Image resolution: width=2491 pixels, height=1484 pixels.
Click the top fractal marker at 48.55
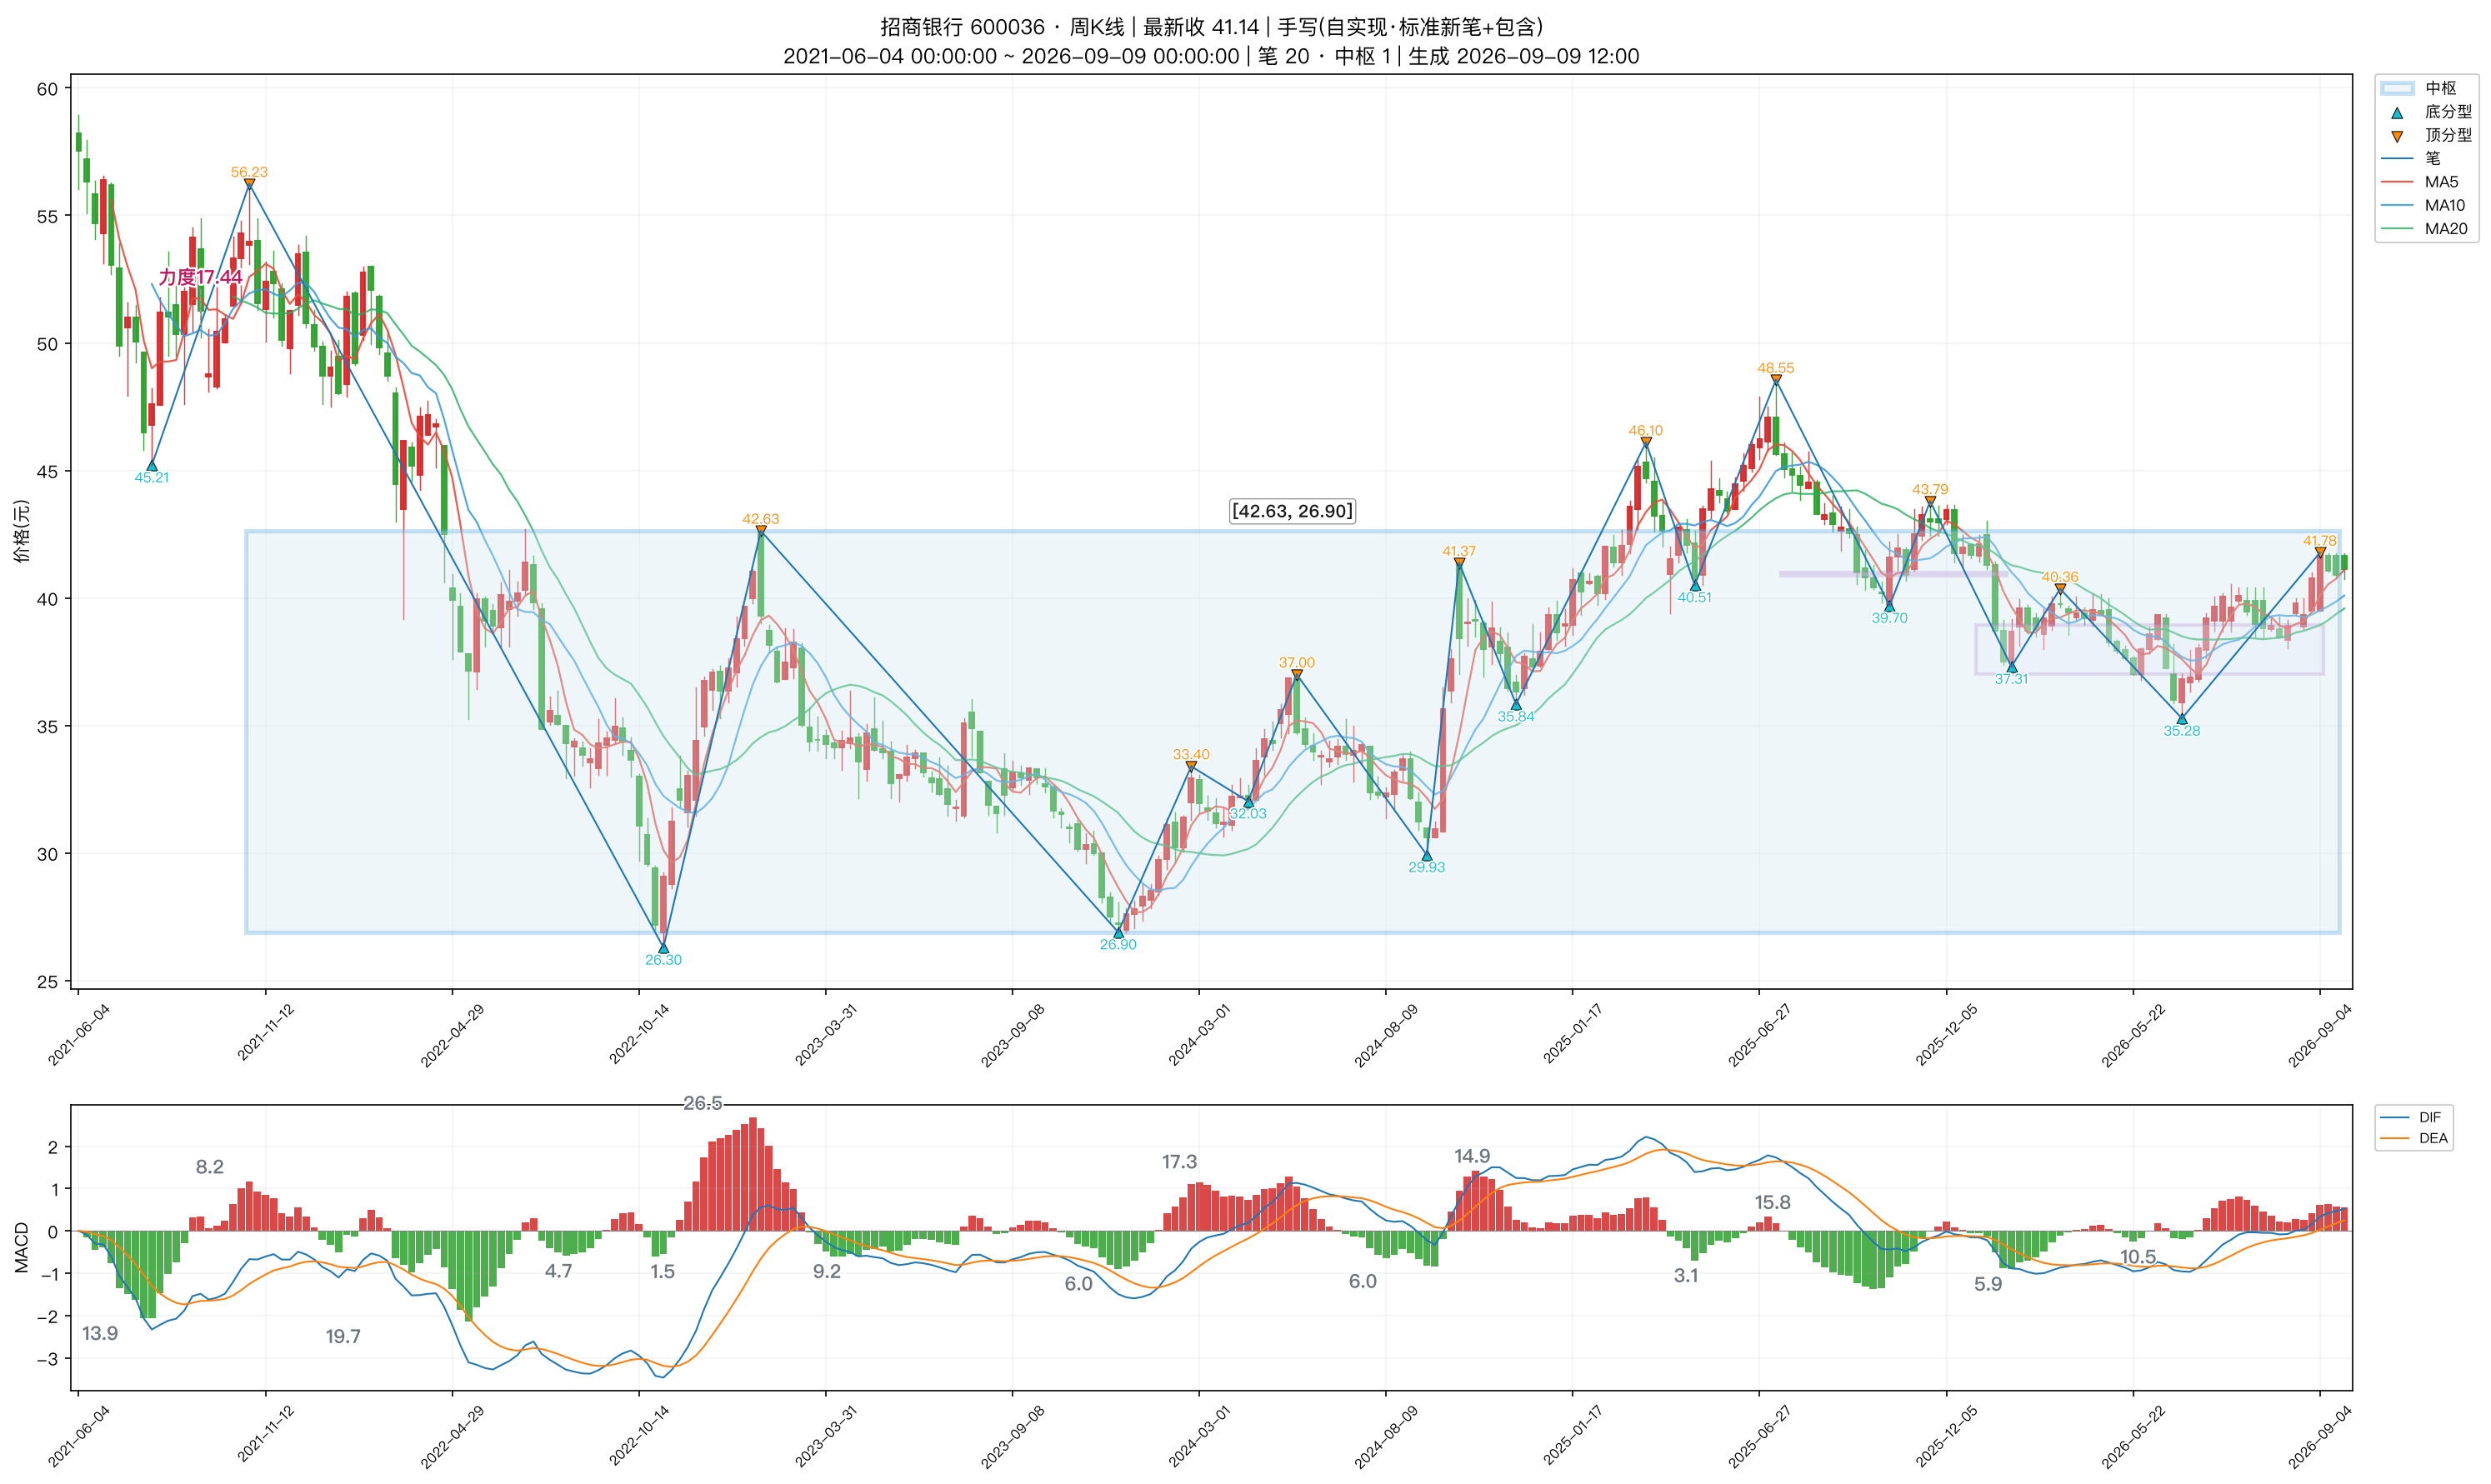pyautogui.click(x=1776, y=380)
